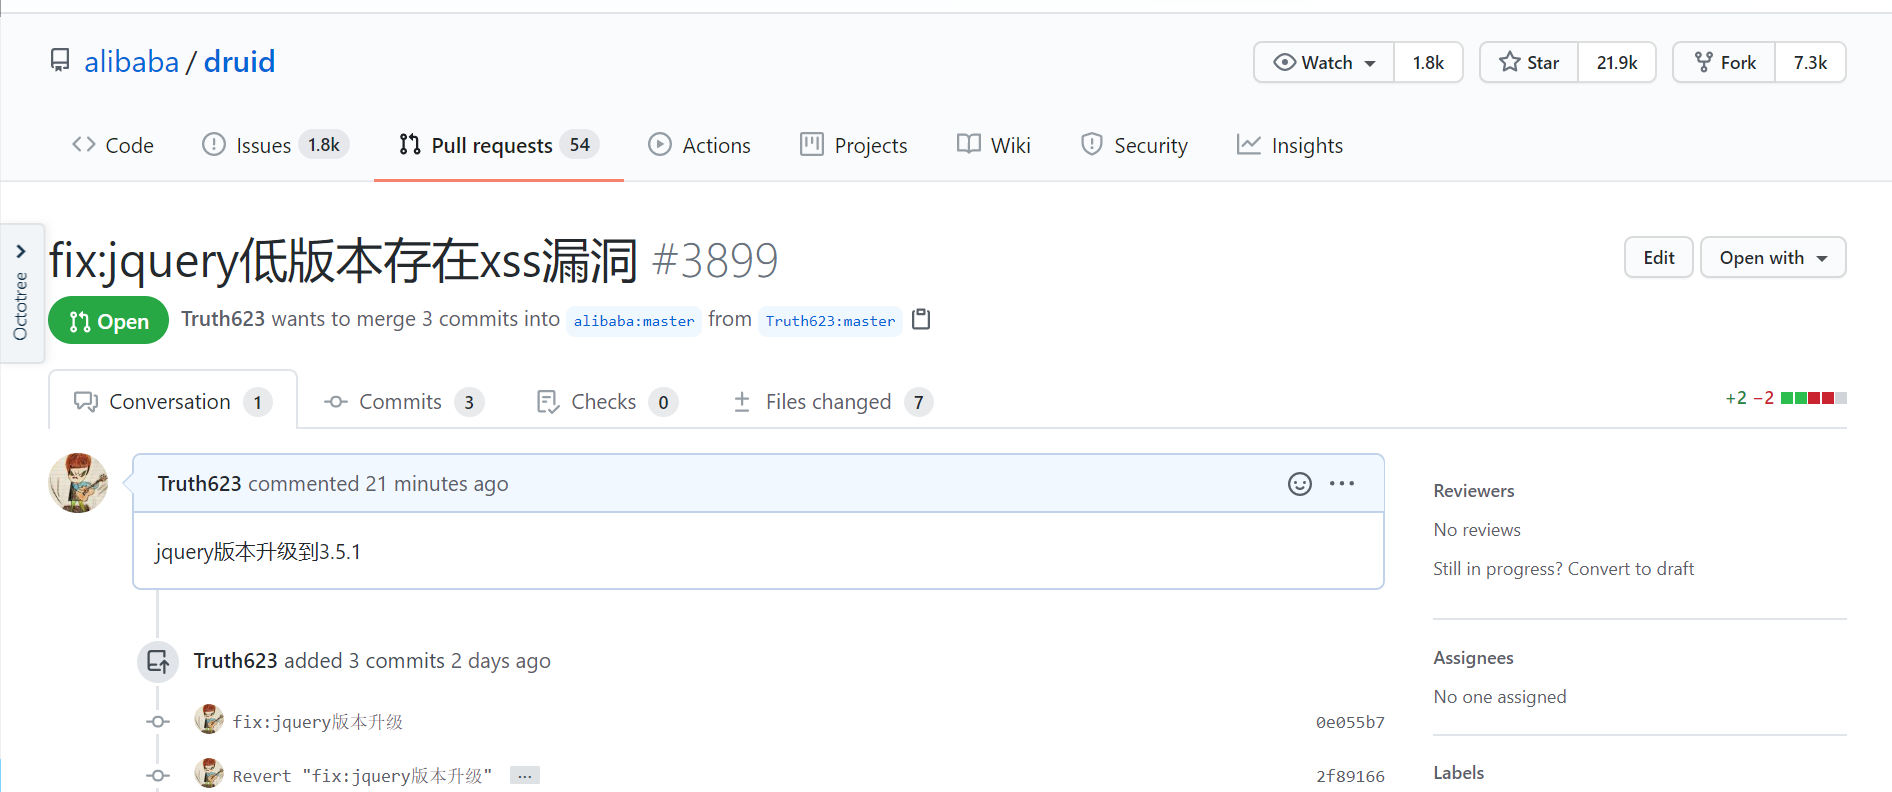The height and width of the screenshot is (792, 1892).
Task: Edit the pull request title
Action: (1658, 257)
